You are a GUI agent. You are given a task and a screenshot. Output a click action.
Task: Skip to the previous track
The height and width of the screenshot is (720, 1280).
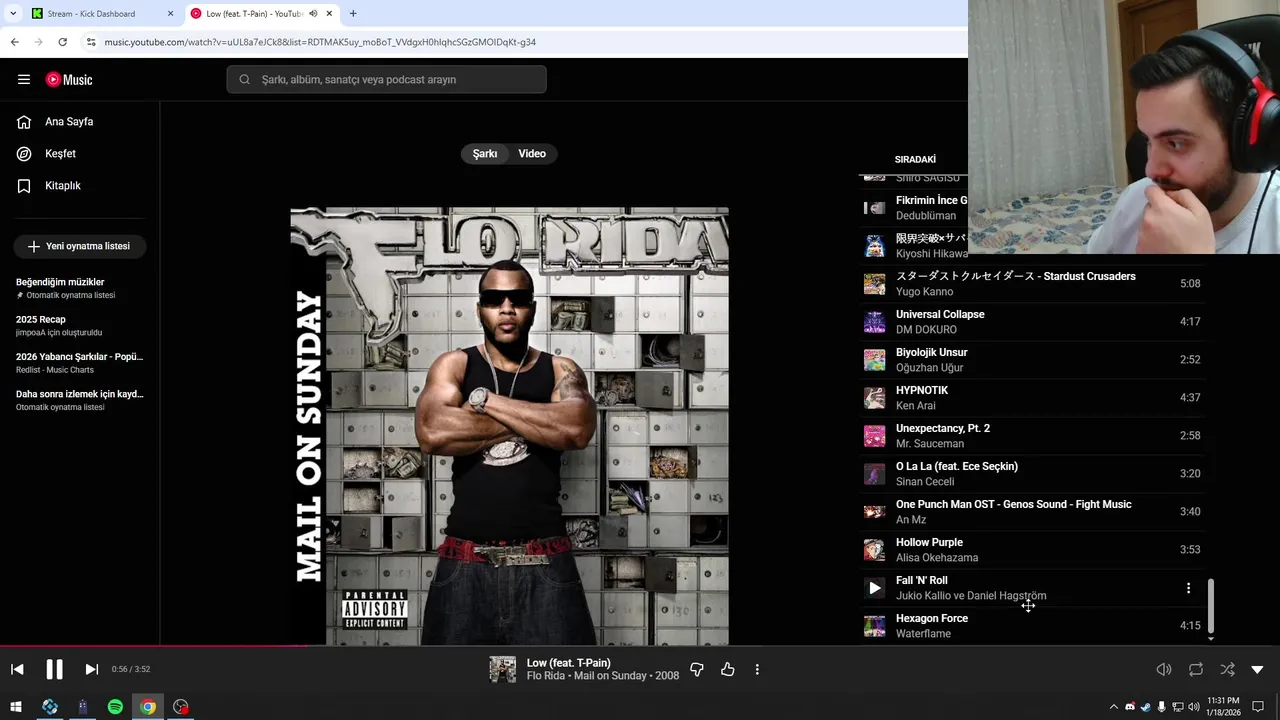coord(17,670)
